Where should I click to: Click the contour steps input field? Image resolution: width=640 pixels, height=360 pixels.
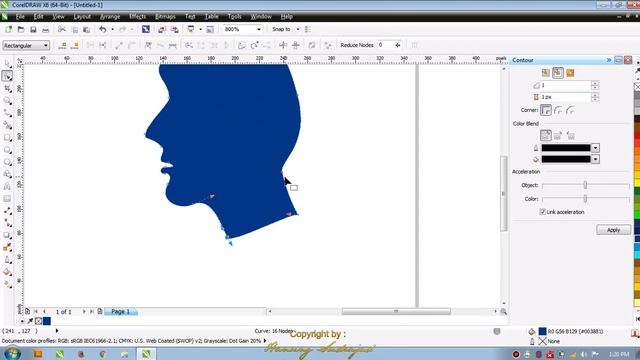tap(565, 85)
